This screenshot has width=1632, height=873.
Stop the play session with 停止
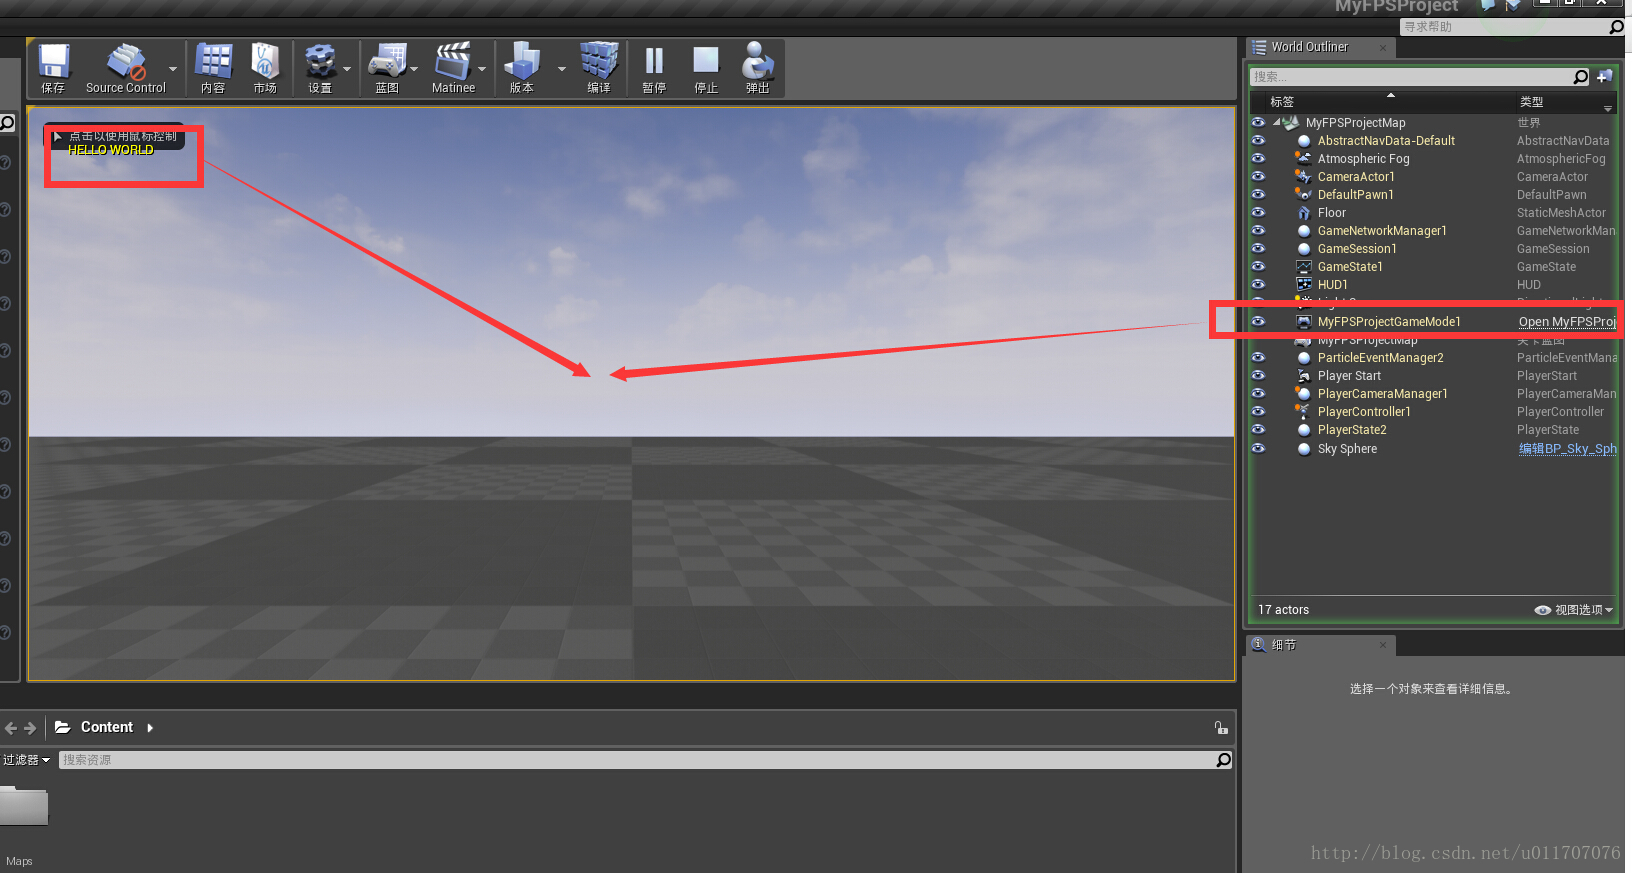click(x=706, y=68)
